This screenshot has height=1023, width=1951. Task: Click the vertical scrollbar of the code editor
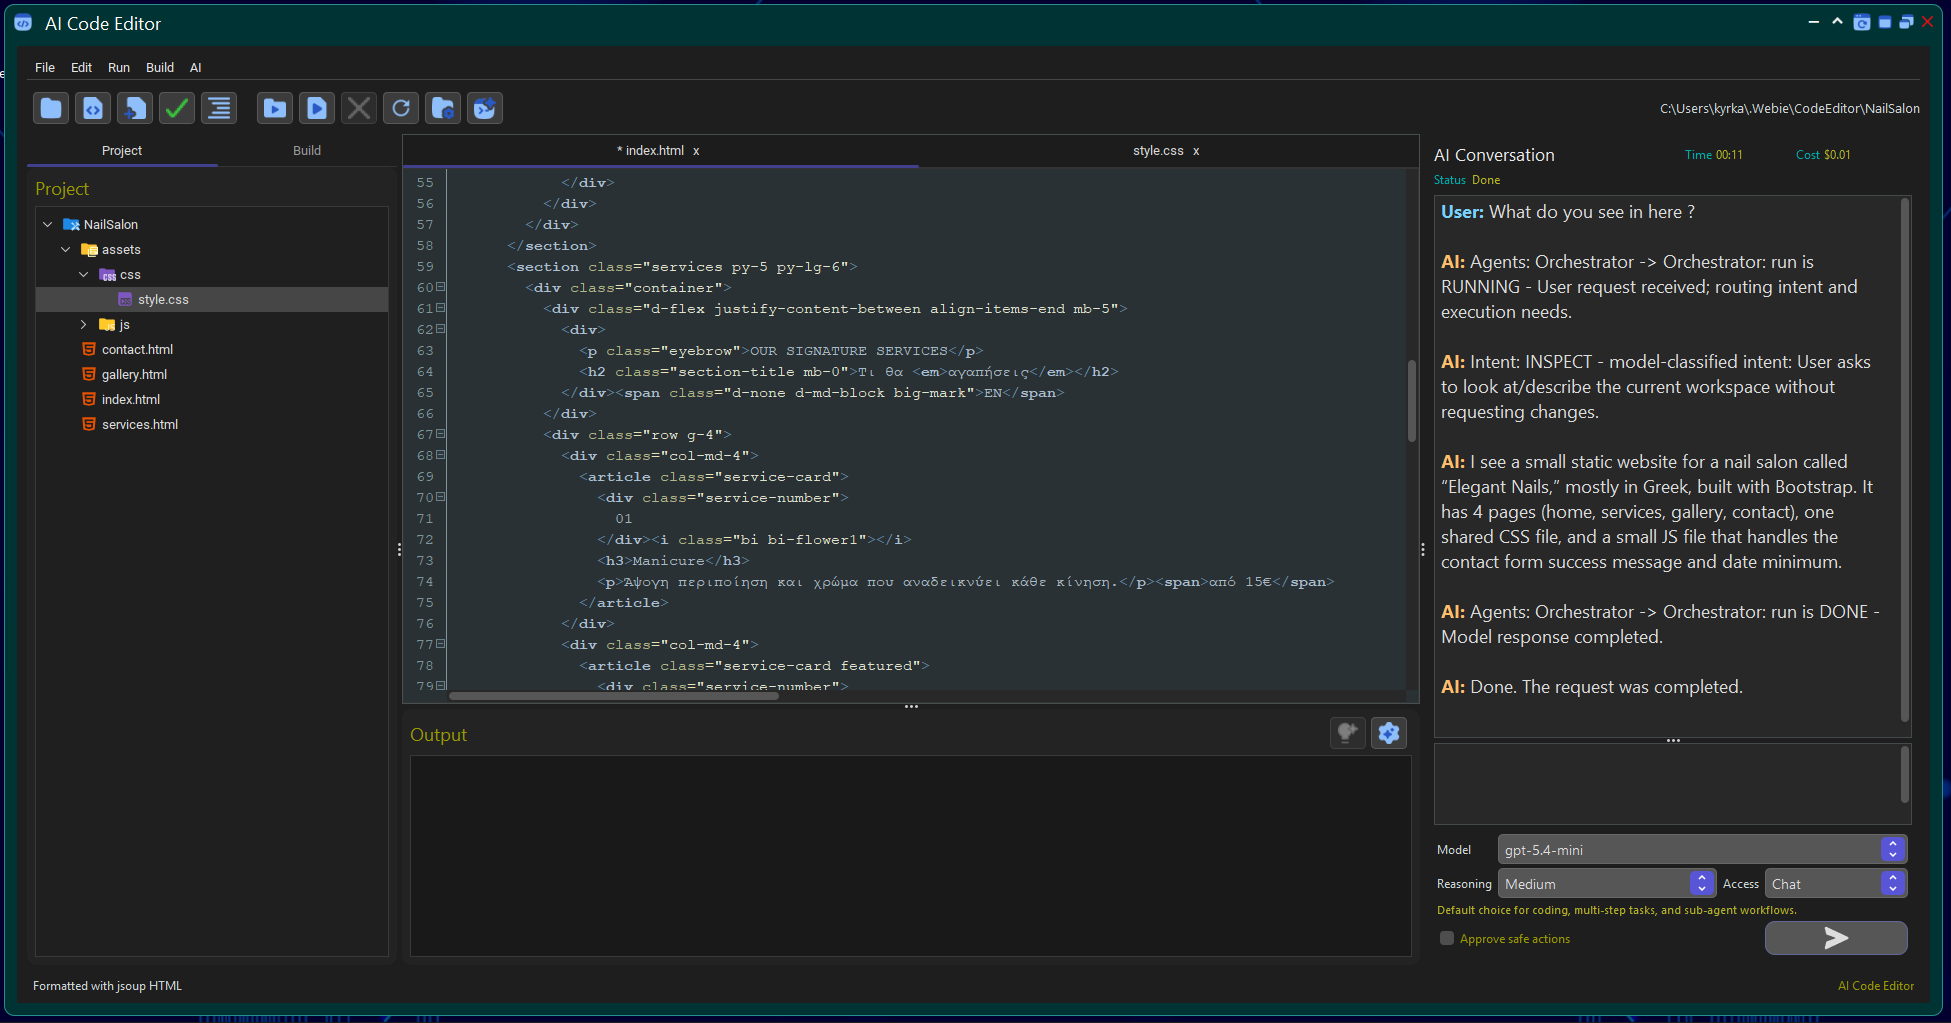(1412, 400)
